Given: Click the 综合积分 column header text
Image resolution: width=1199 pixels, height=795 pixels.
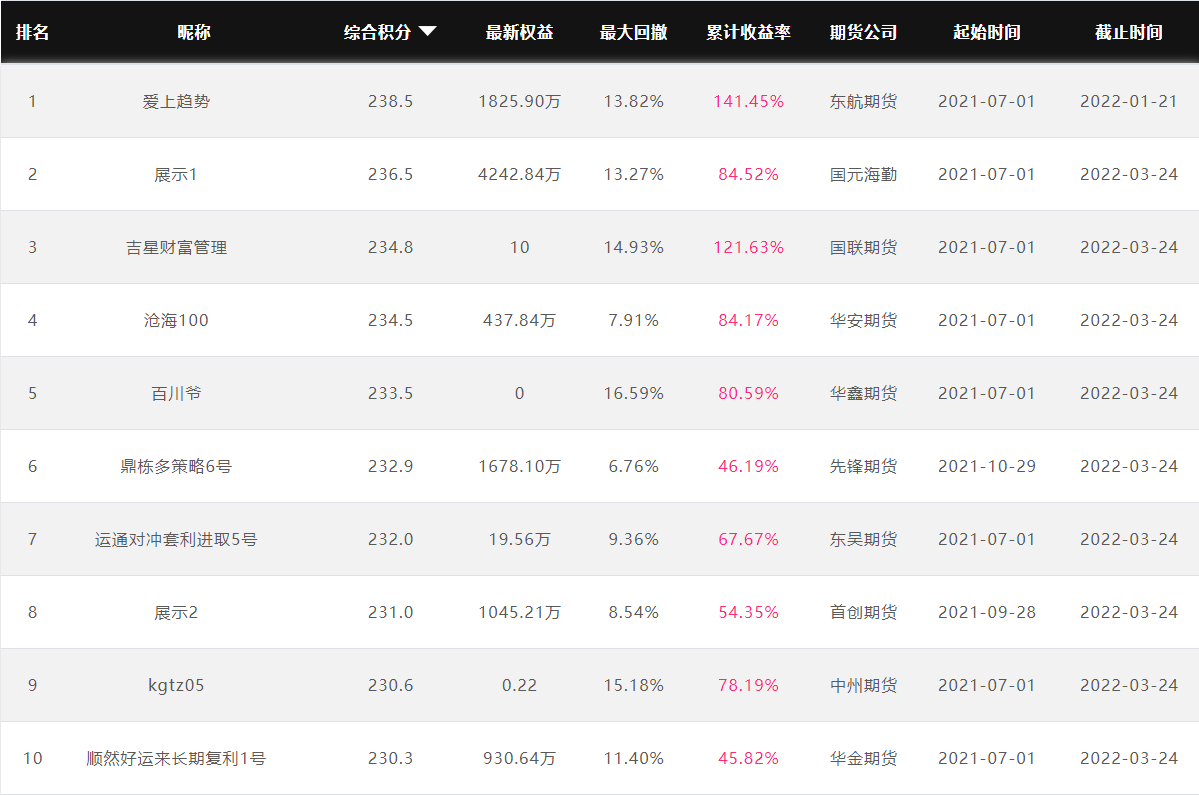Looking at the screenshot, I should click(x=377, y=32).
